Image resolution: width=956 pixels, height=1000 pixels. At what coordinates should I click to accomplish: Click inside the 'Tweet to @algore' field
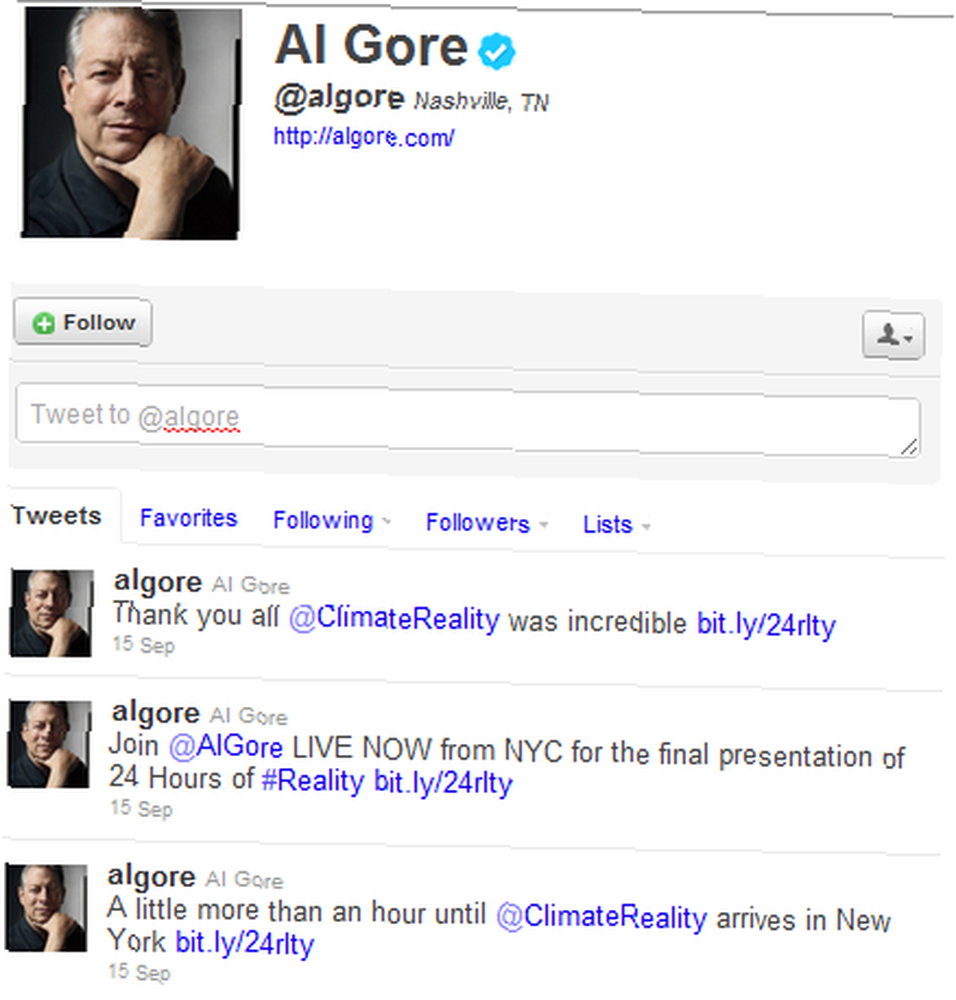coord(467,420)
